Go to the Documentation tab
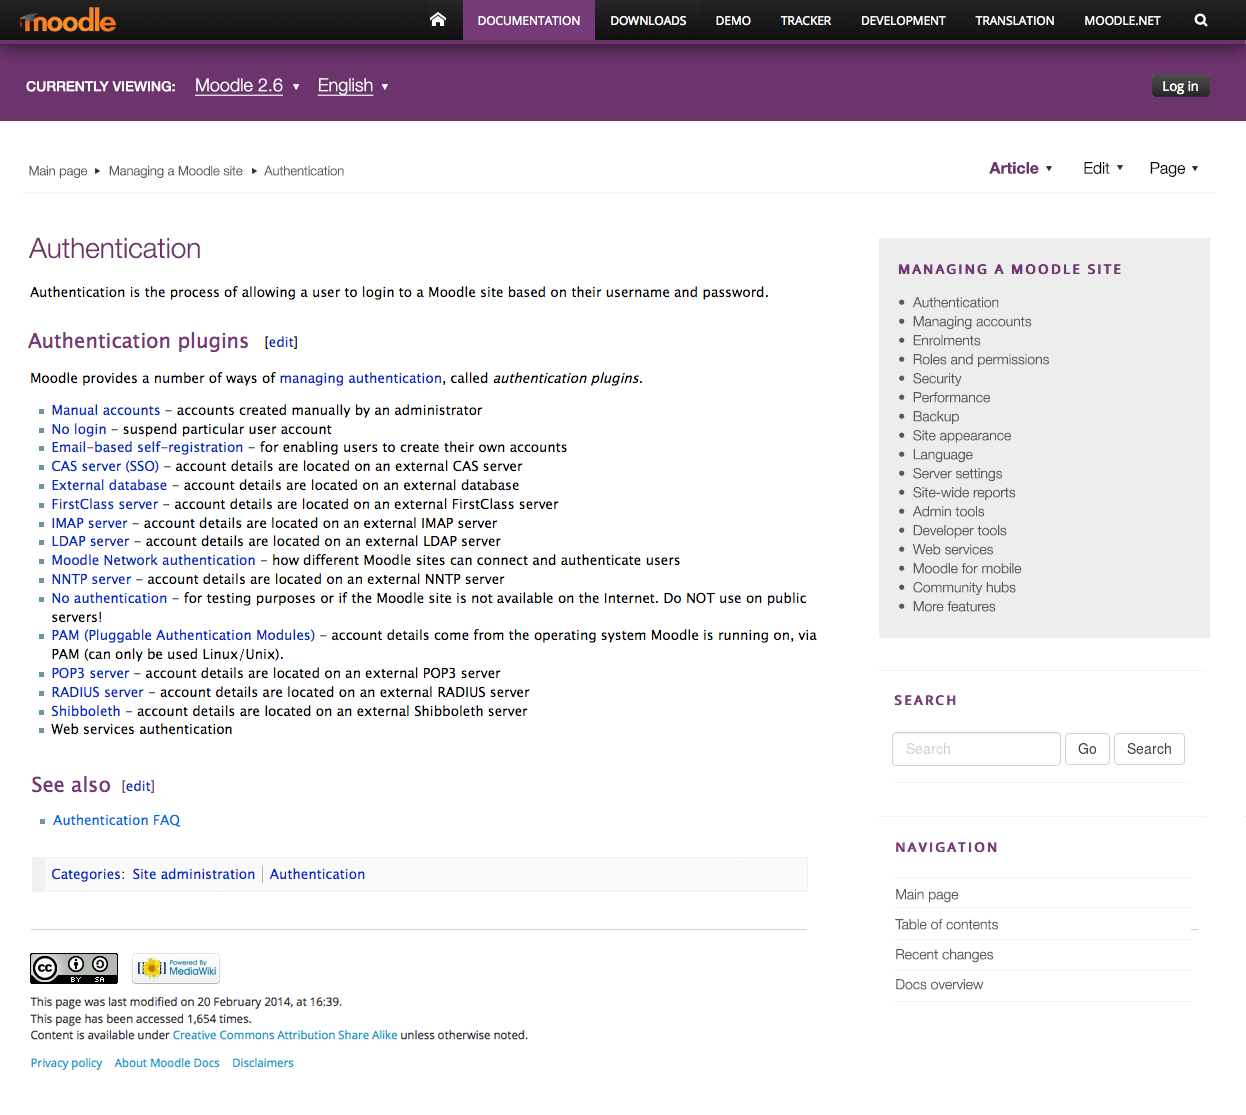The image size is (1246, 1115). click(x=529, y=20)
